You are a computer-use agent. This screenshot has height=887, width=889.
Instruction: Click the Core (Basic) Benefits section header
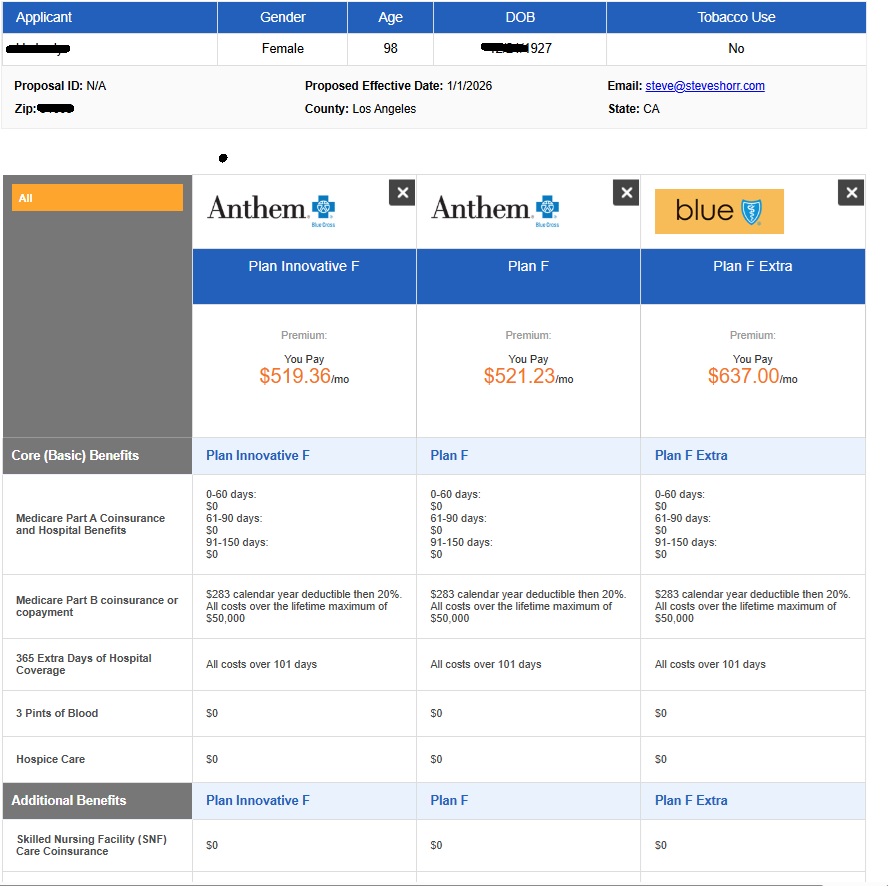[76, 456]
